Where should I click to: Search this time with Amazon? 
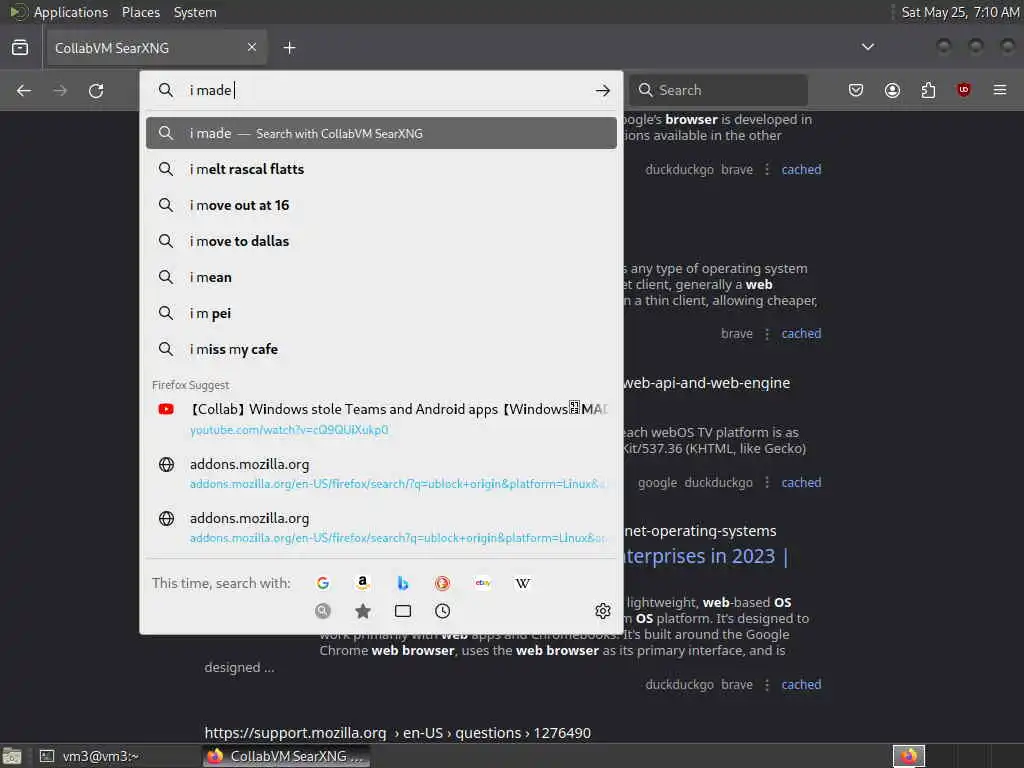(x=362, y=583)
